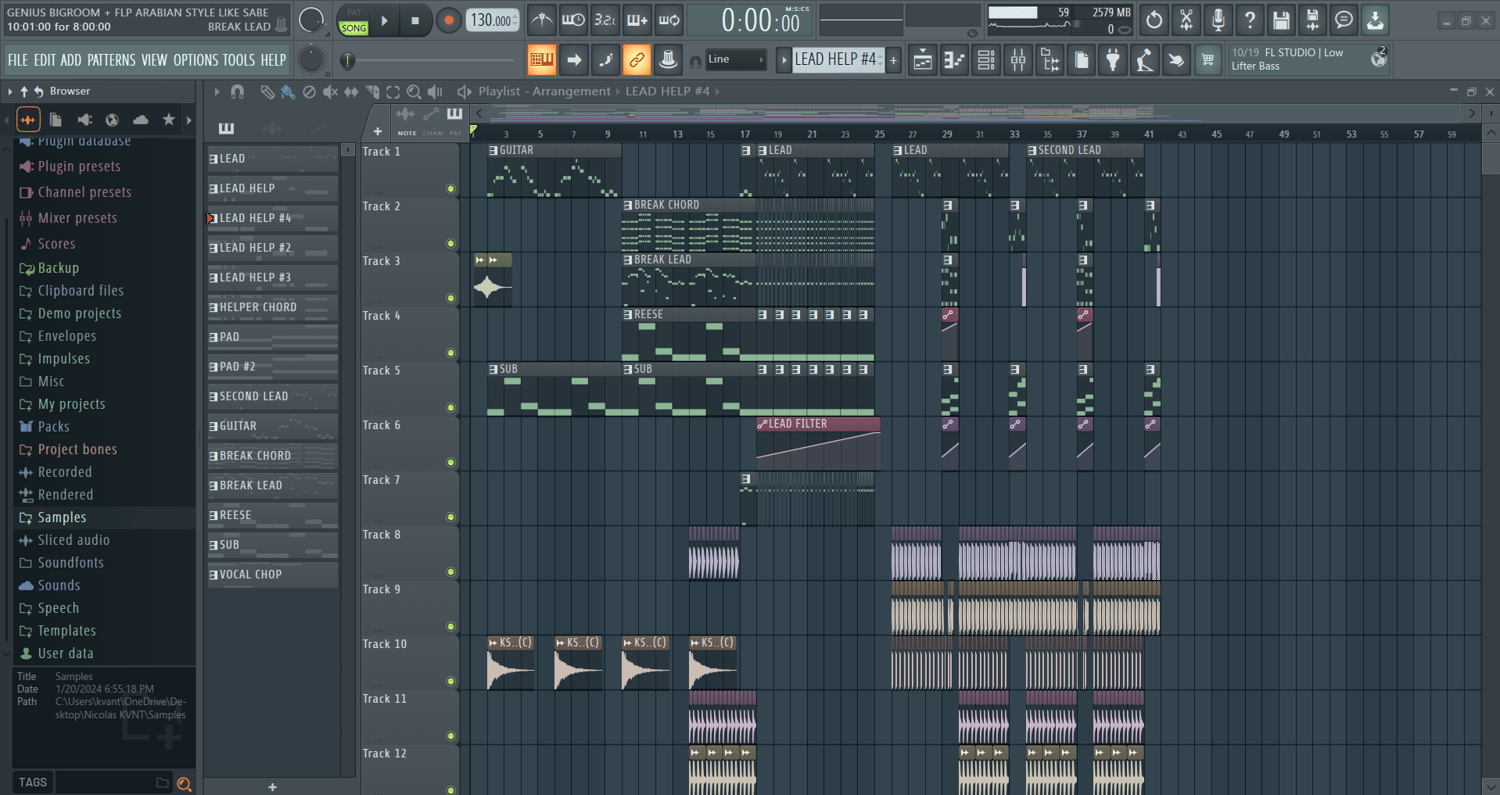Expand the Packs folder in browser
This screenshot has width=1500, height=795.
53,427
